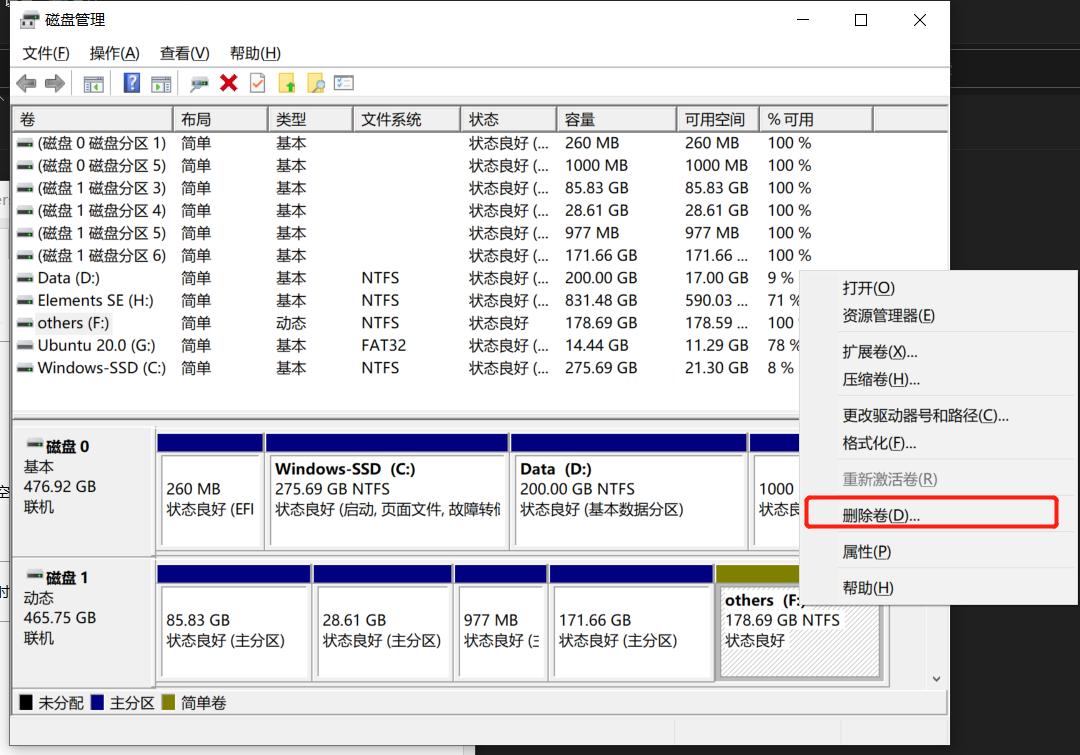This screenshot has width=1080, height=755.
Task: Sort by the % 可用 column header
Action: (x=816, y=119)
